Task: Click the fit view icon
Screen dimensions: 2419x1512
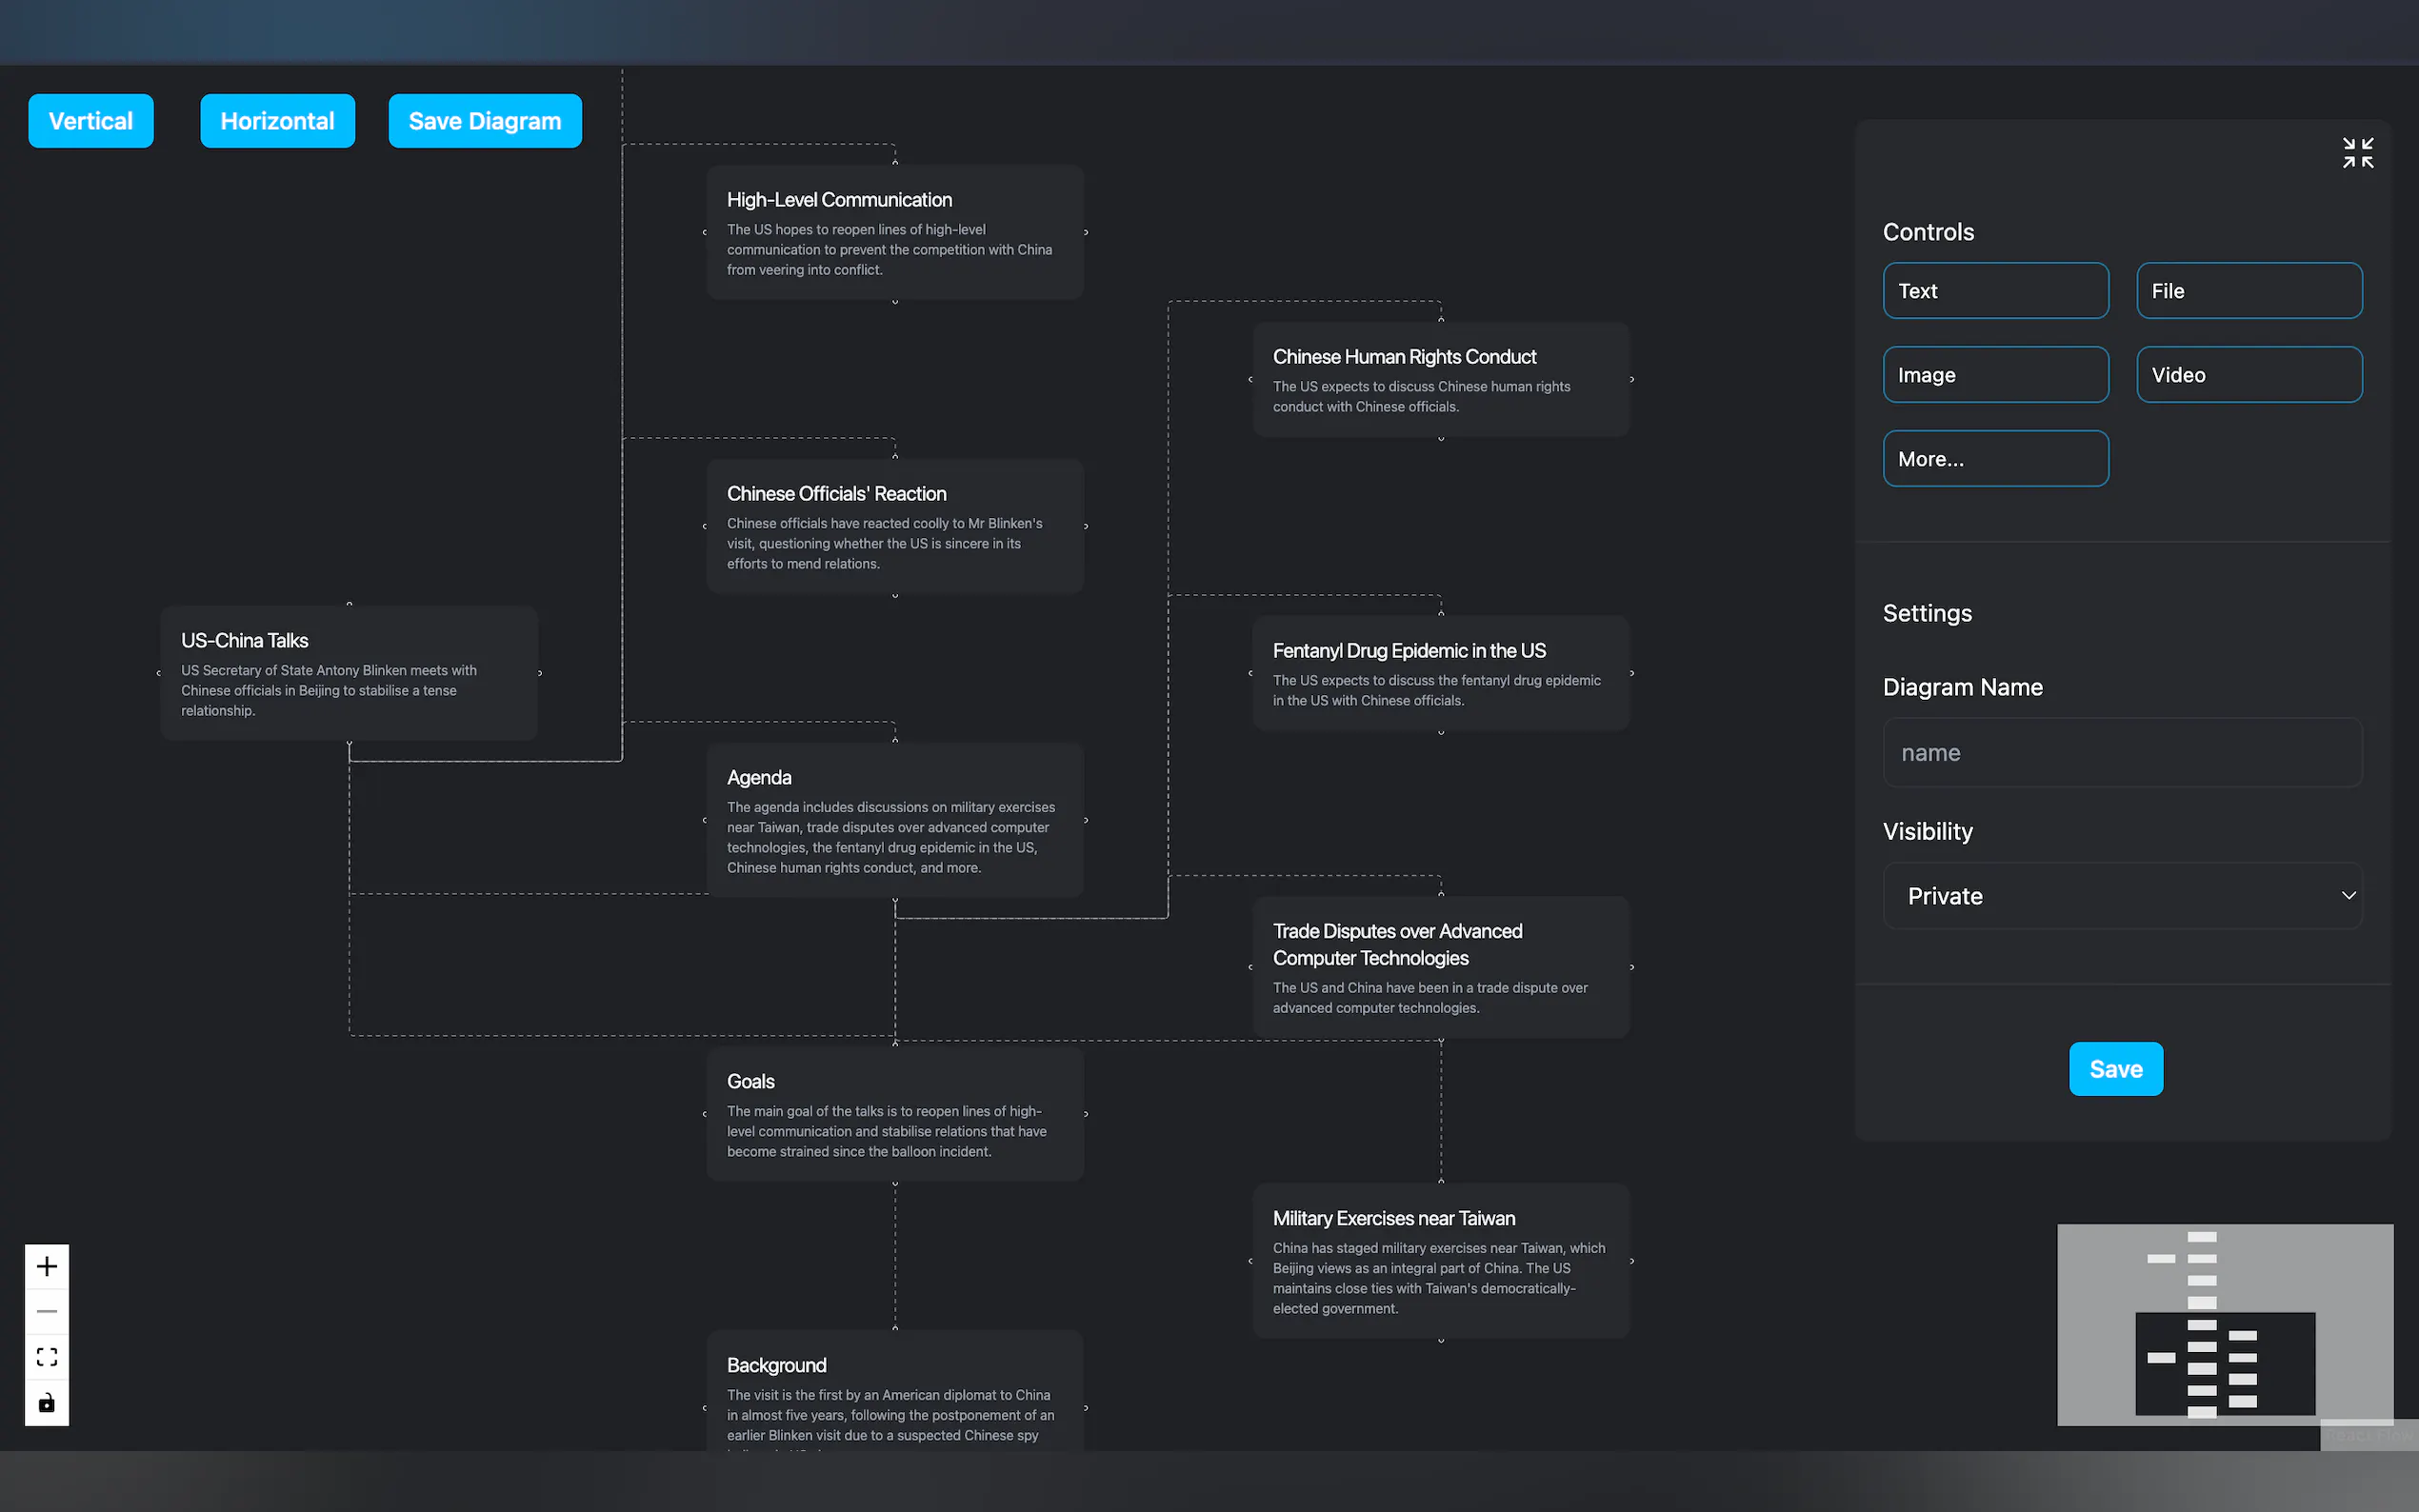Action: [x=47, y=1357]
